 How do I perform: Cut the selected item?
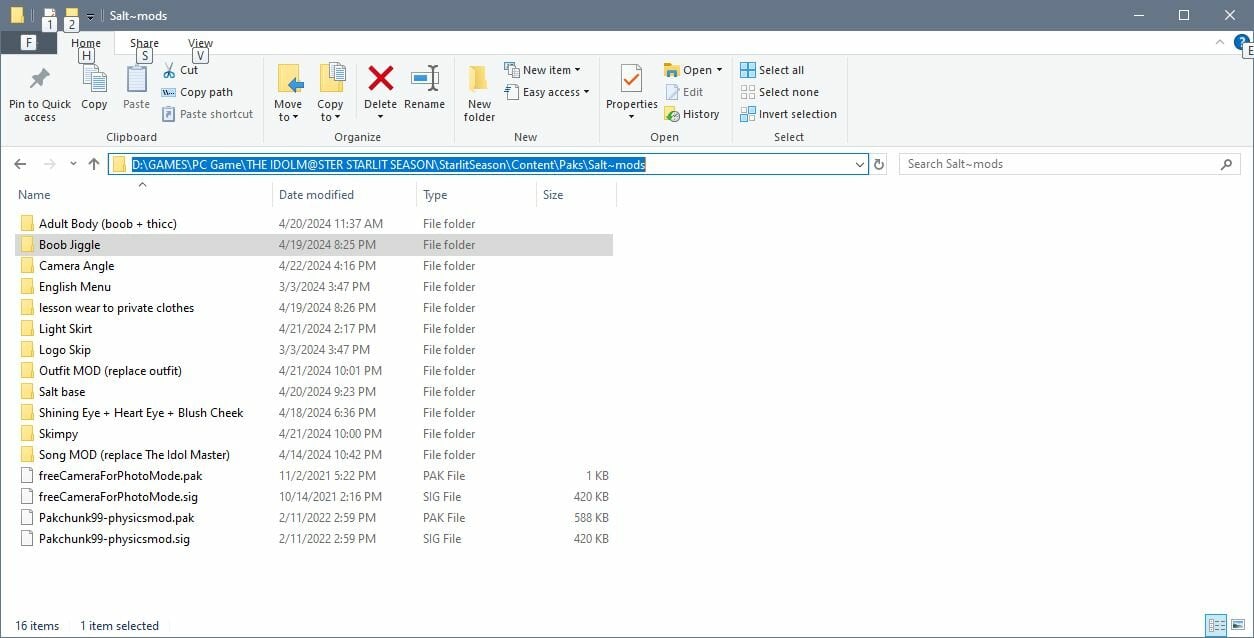click(x=180, y=70)
